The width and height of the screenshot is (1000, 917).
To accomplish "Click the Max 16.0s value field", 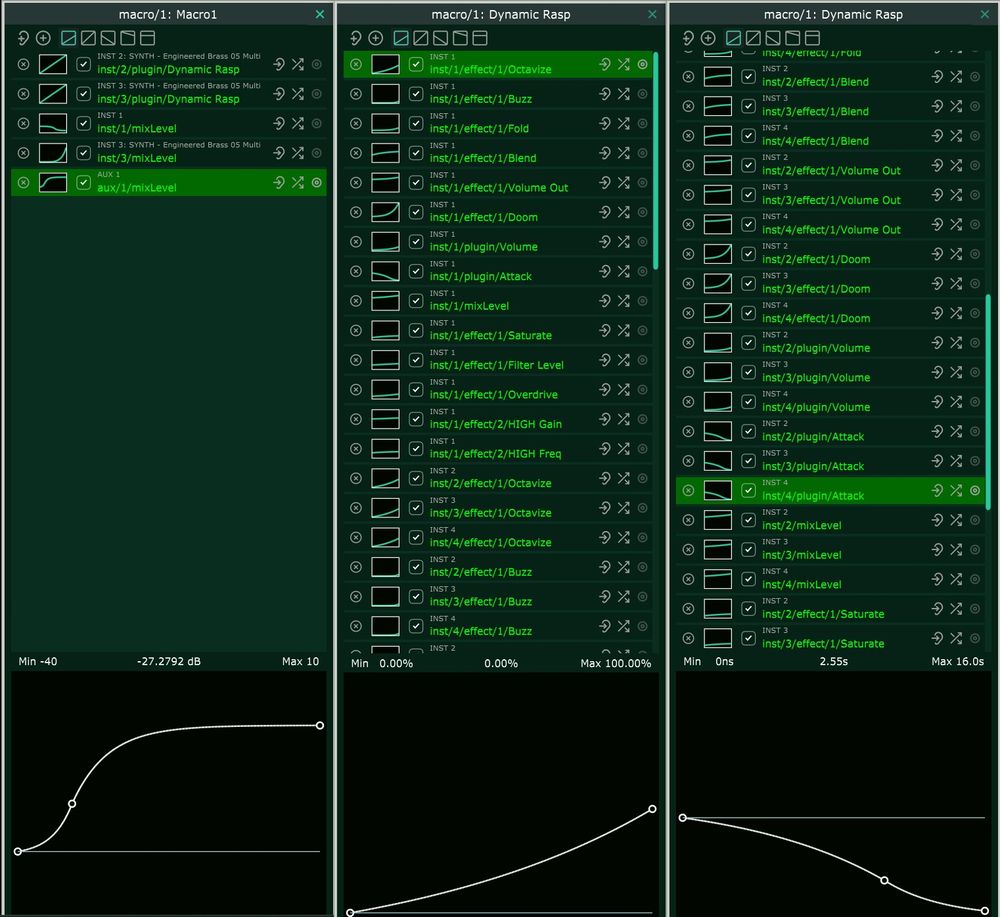I will coord(957,661).
